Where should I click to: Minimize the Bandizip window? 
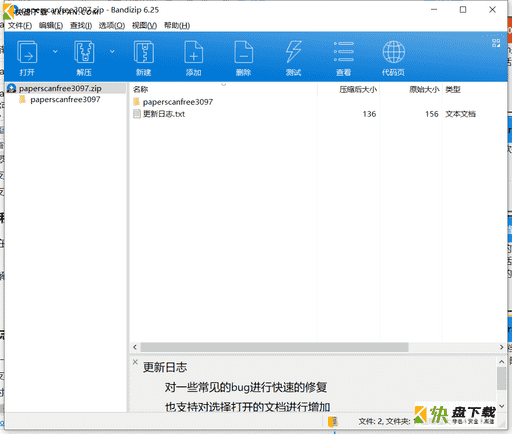click(x=434, y=10)
